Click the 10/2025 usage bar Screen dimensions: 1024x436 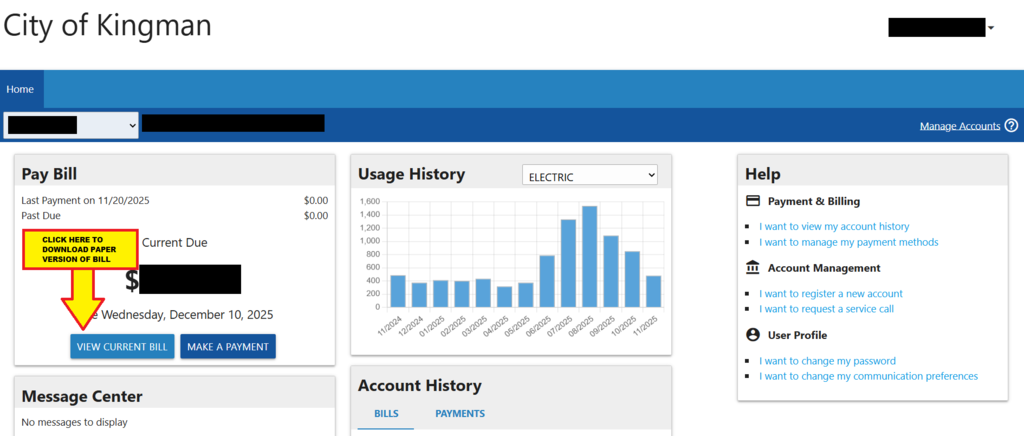(x=632, y=279)
